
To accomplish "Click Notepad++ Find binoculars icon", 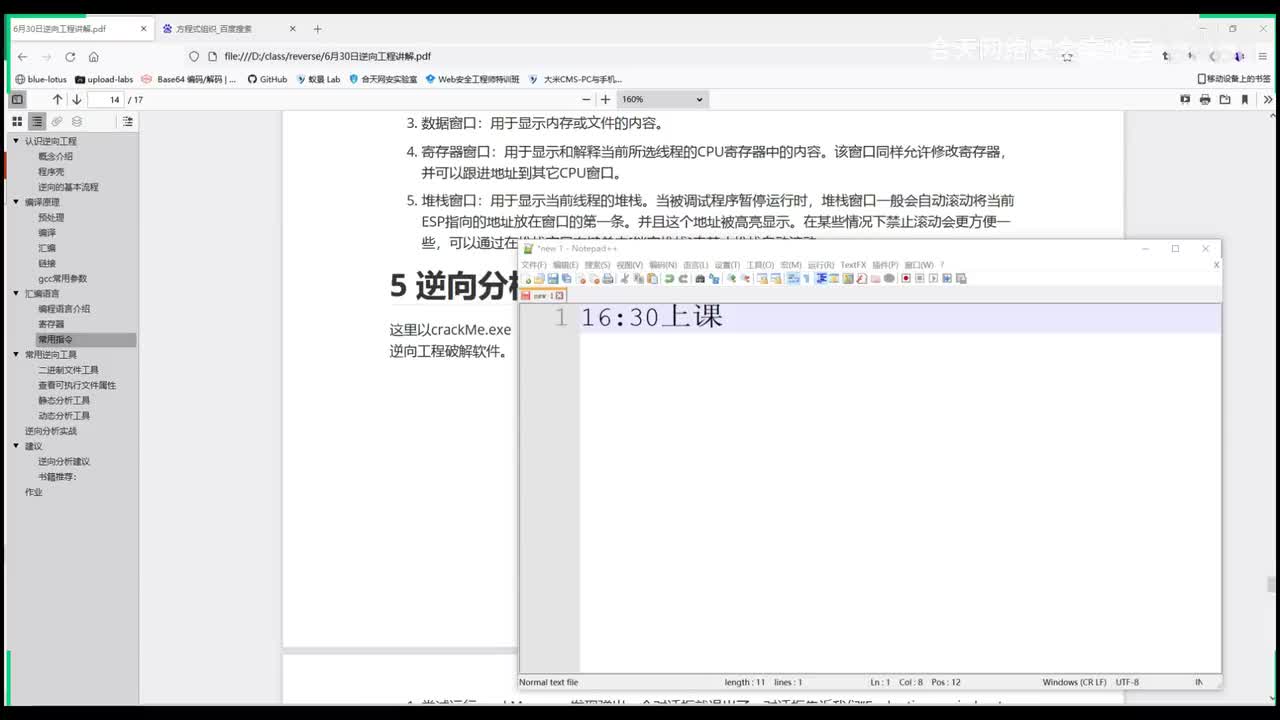I will point(700,279).
